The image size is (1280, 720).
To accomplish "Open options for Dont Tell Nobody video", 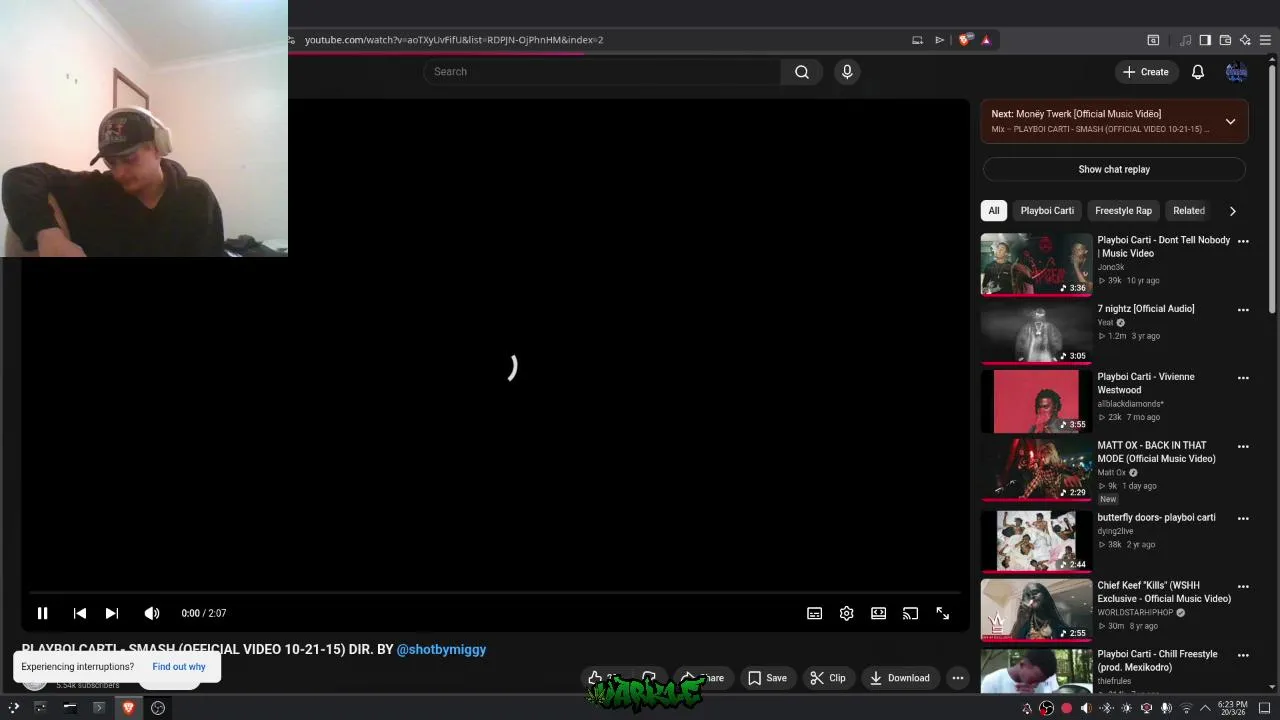I will click(x=1243, y=241).
